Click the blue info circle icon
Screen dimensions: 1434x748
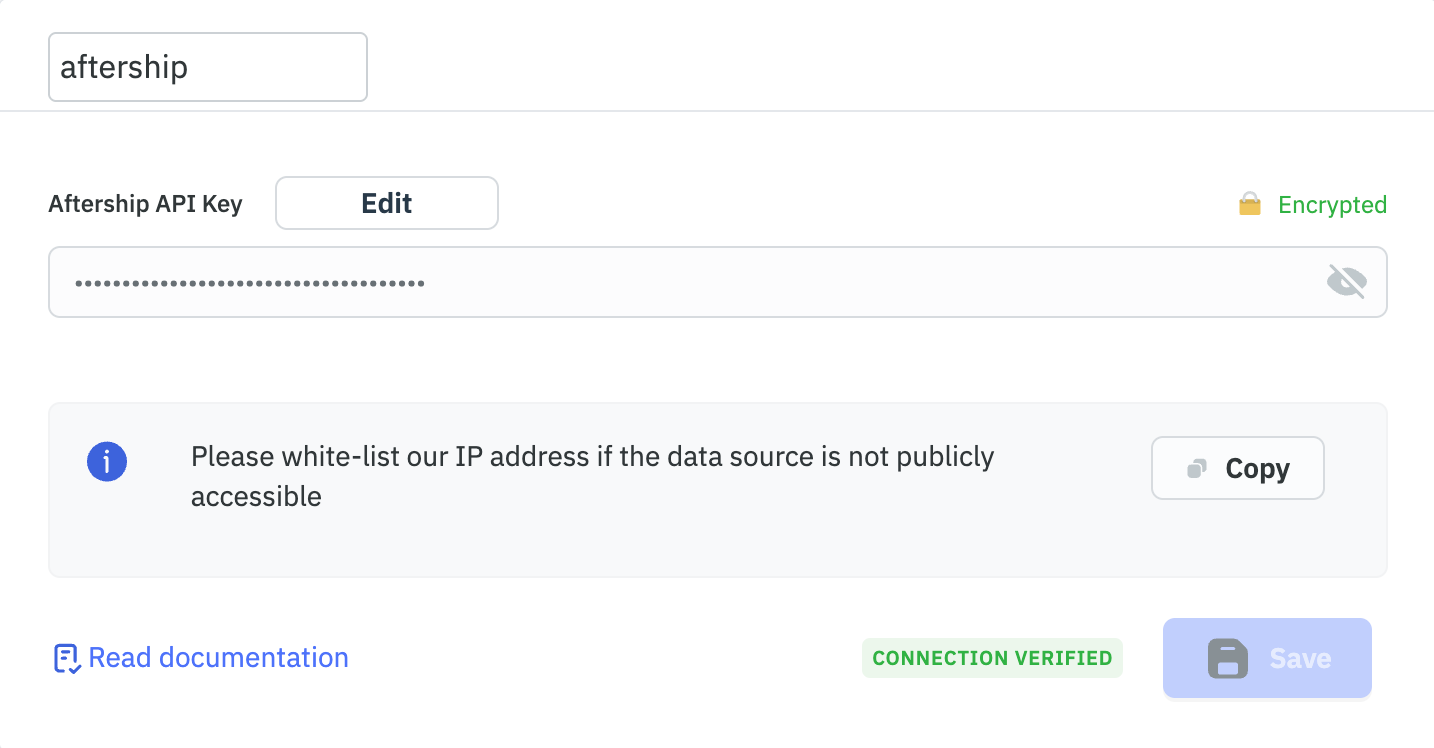107,463
